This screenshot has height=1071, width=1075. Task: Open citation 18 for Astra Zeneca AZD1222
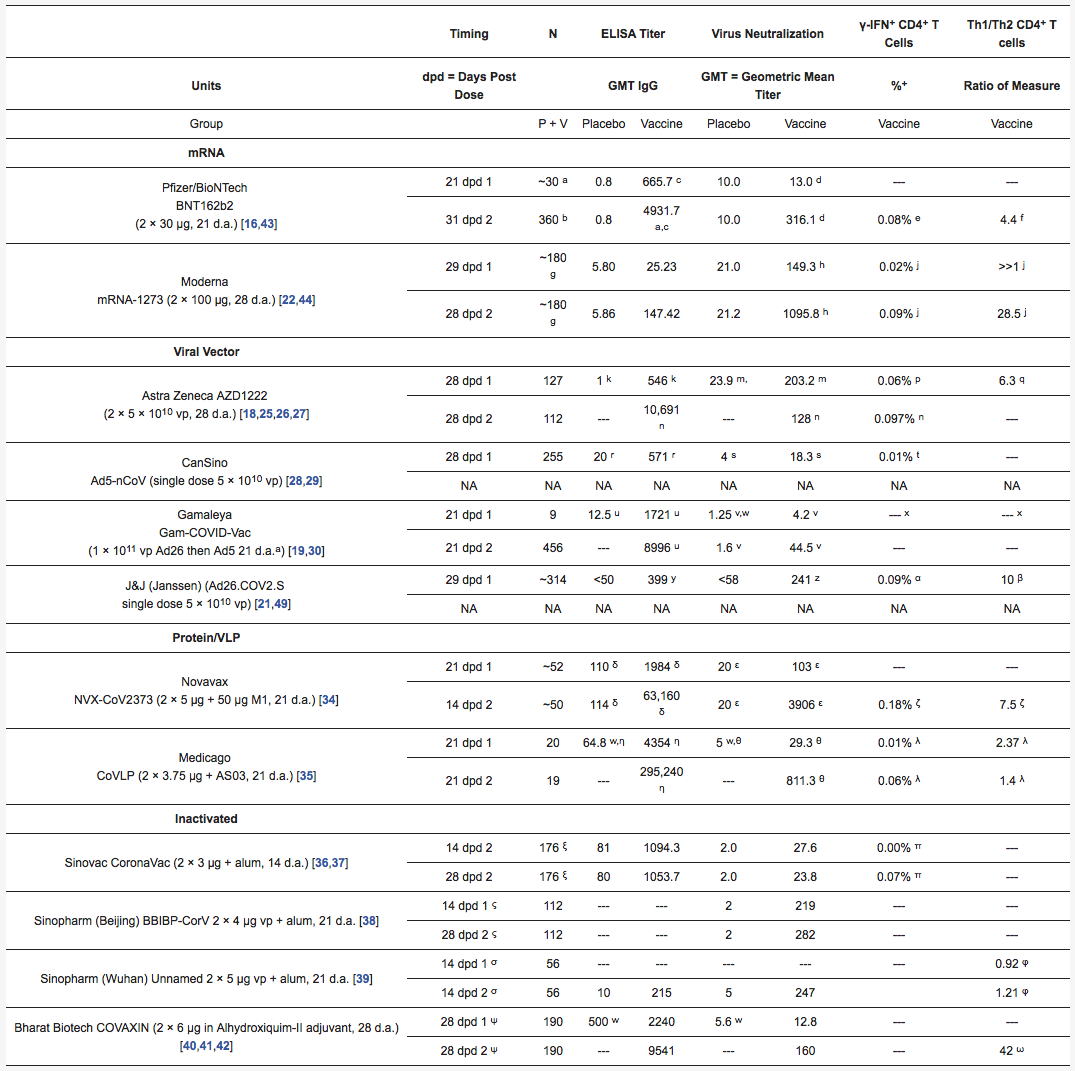tap(250, 414)
